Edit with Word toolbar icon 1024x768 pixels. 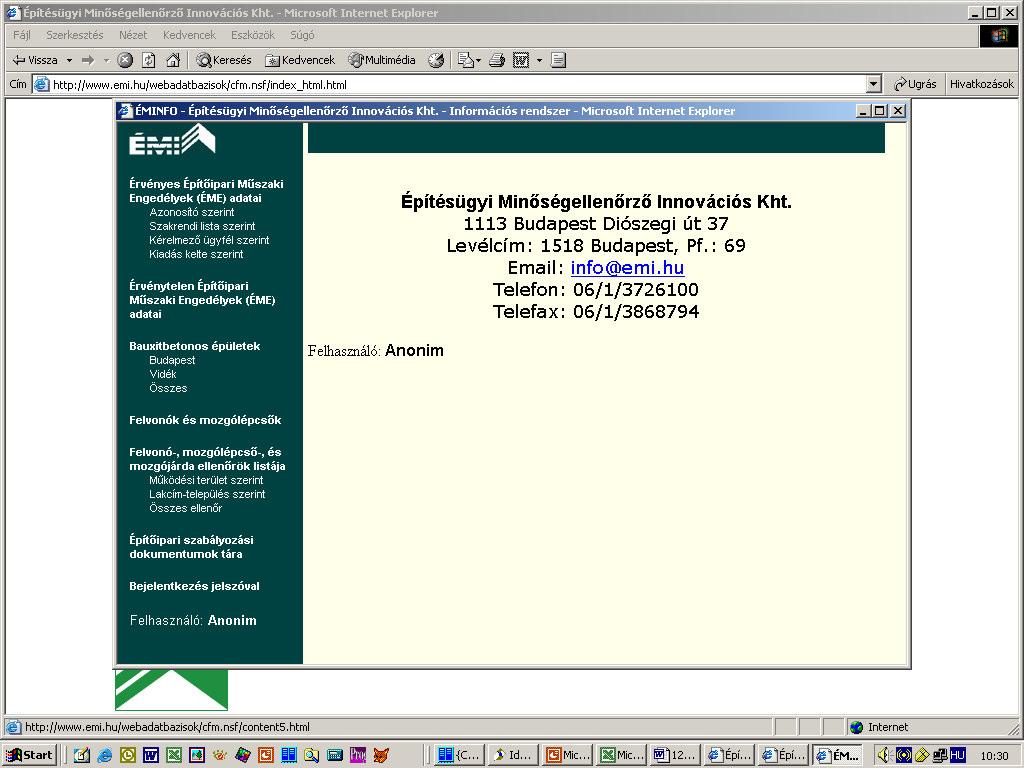(x=521, y=60)
